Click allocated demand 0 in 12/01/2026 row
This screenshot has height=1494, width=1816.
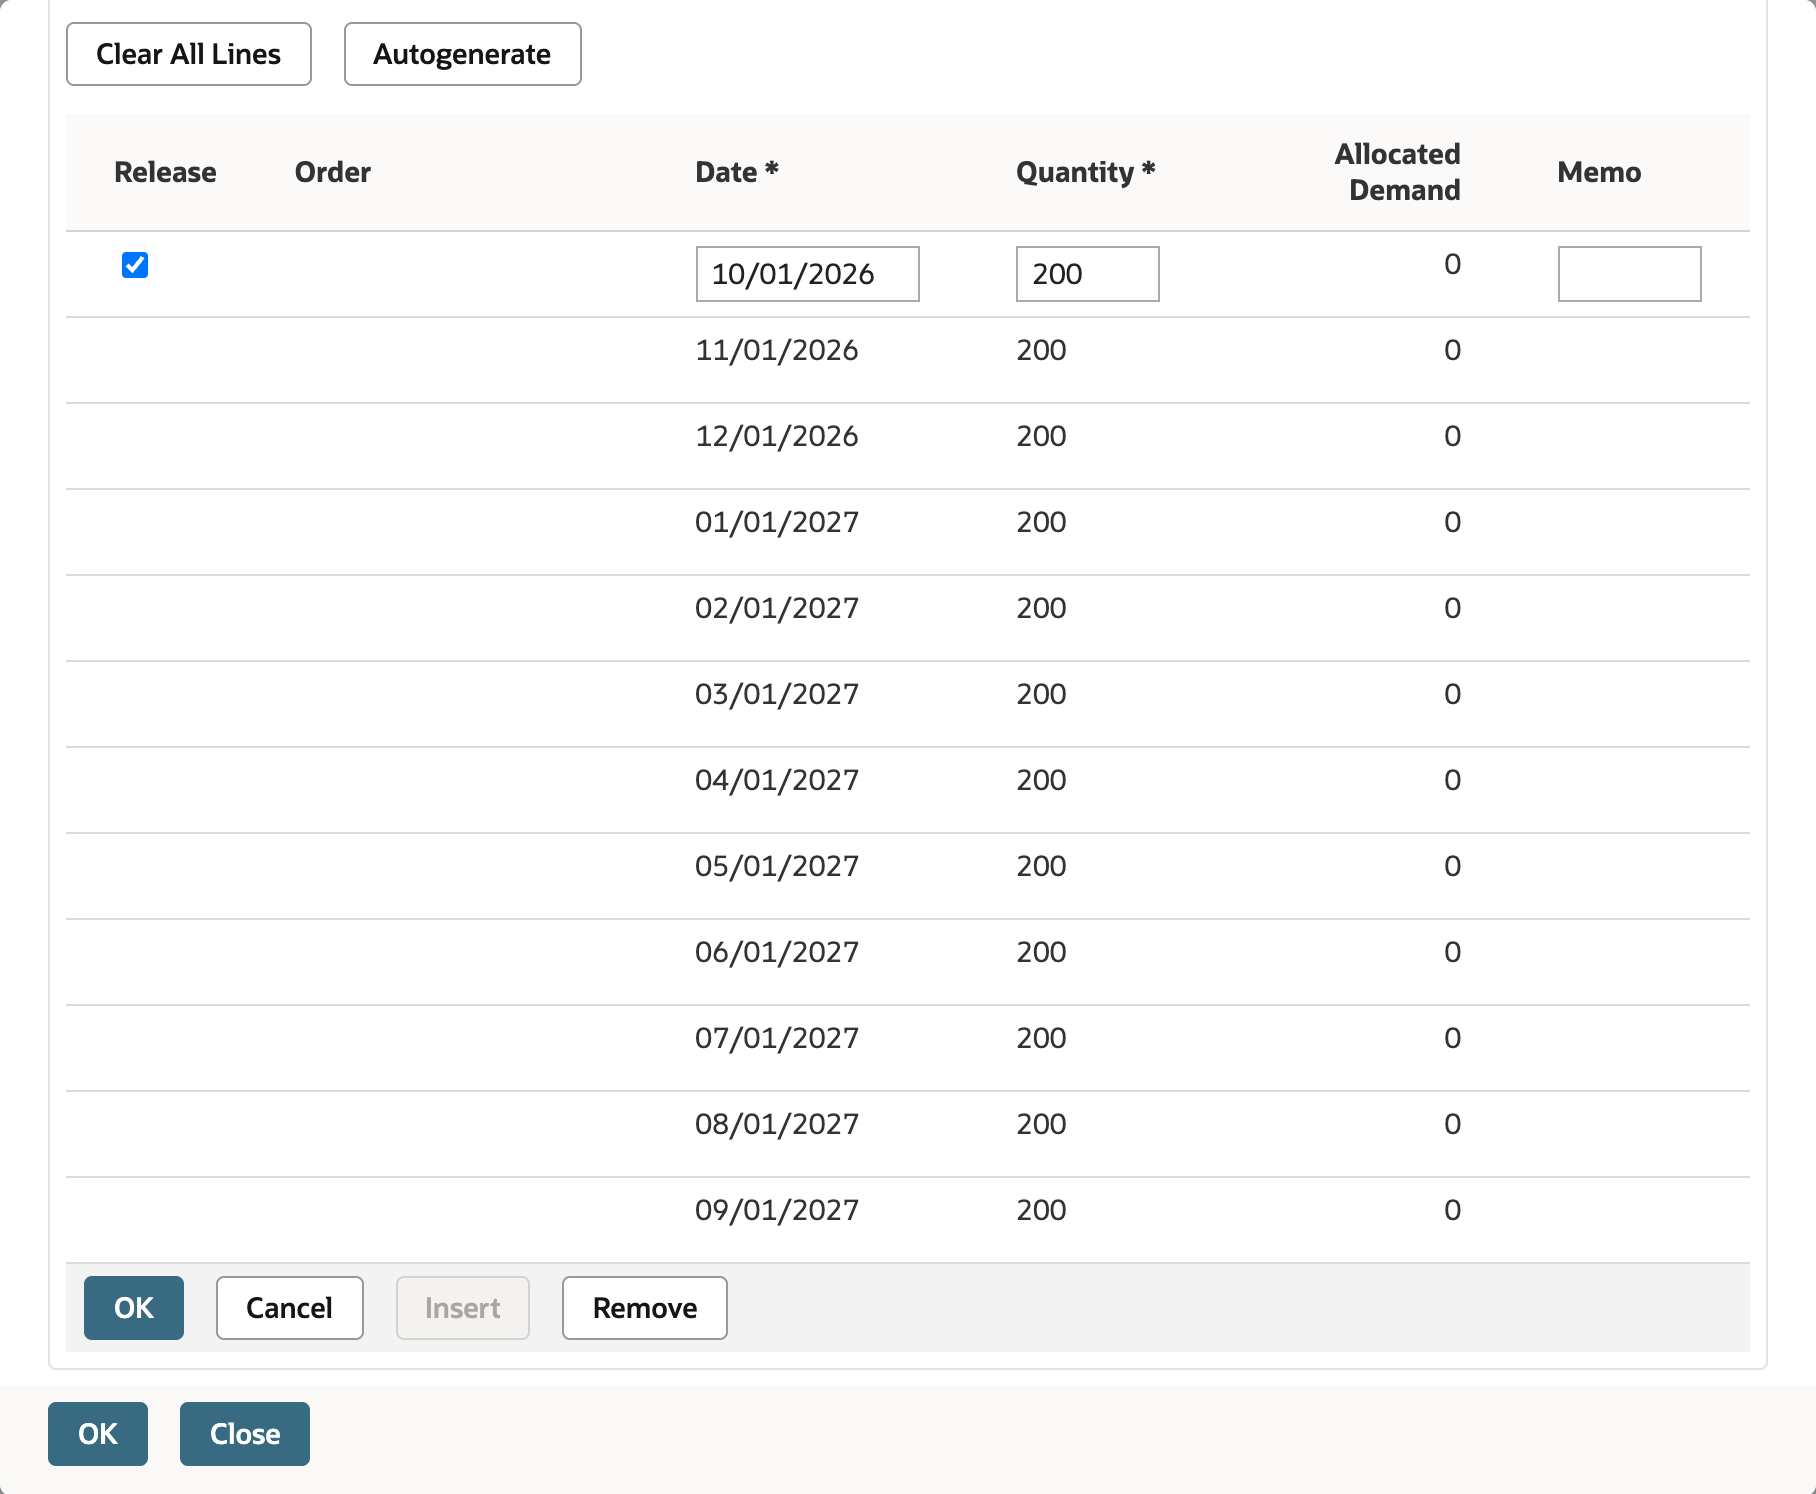[1452, 436]
